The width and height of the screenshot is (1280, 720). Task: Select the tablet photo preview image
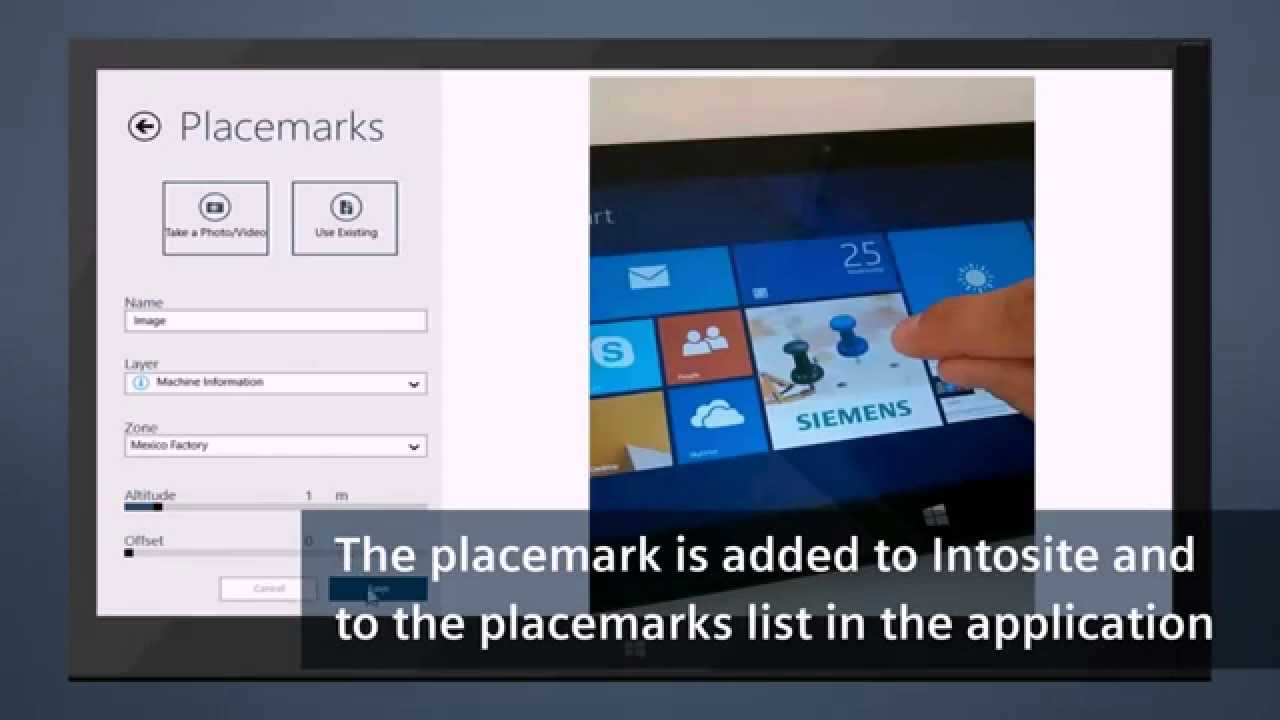coord(812,345)
